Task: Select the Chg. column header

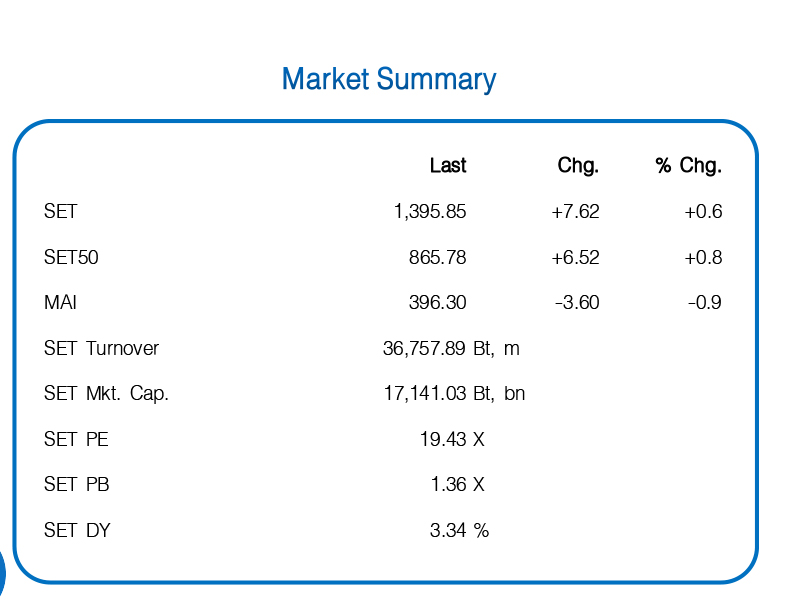Action: (578, 165)
